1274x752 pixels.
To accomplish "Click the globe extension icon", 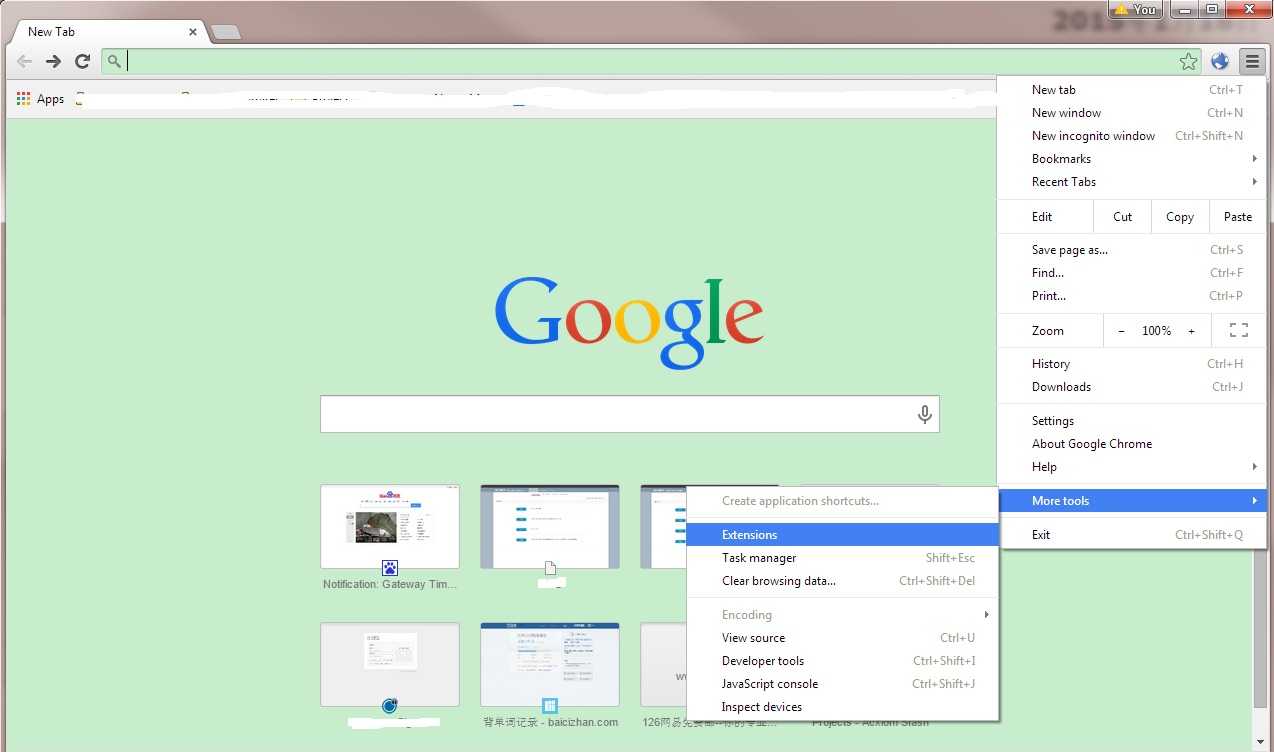I will 1220,62.
